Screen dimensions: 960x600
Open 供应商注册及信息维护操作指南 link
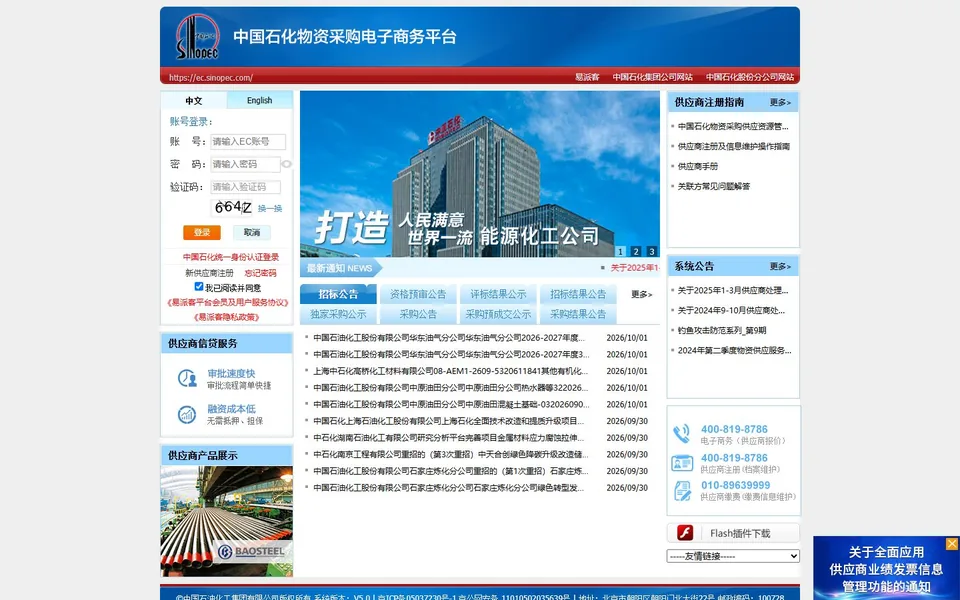(x=733, y=146)
